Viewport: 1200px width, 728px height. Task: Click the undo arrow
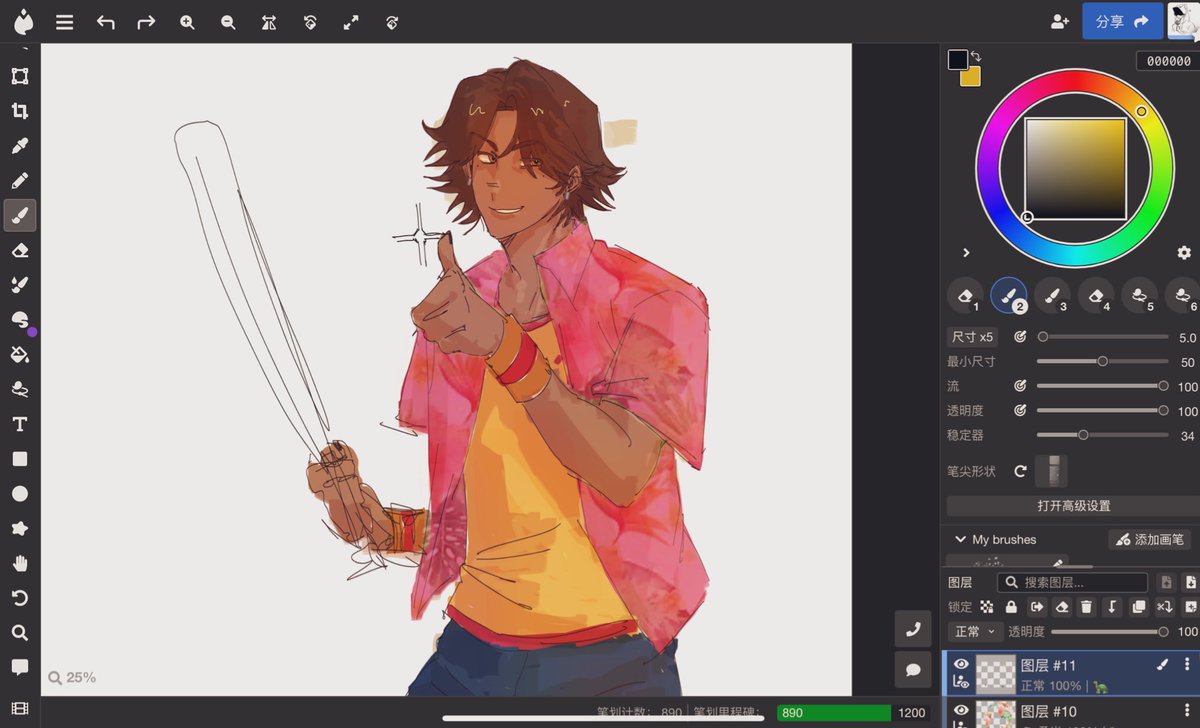click(x=105, y=22)
